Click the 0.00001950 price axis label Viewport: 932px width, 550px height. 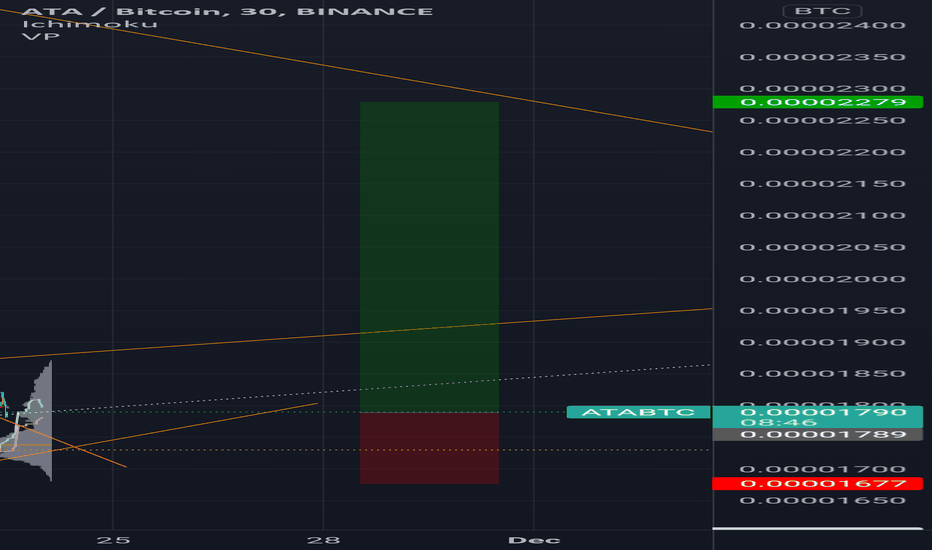[823, 310]
